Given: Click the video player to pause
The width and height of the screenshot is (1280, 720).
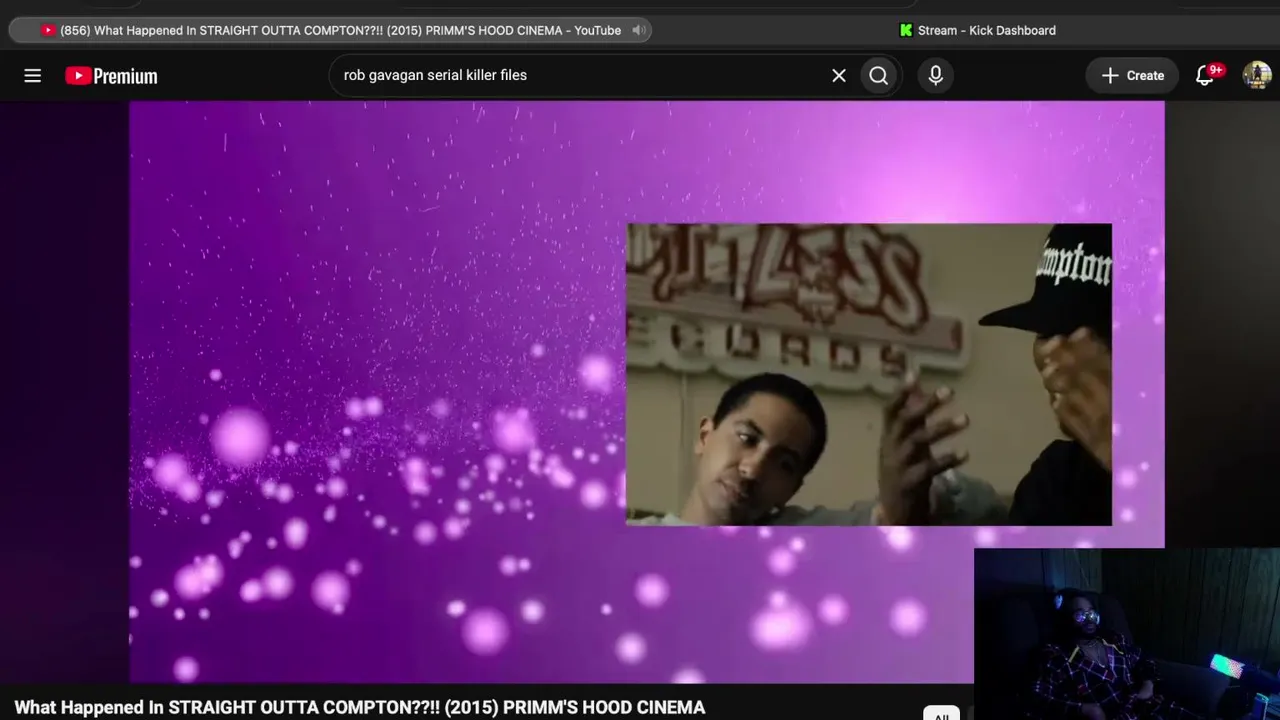Looking at the screenshot, I should [x=646, y=392].
